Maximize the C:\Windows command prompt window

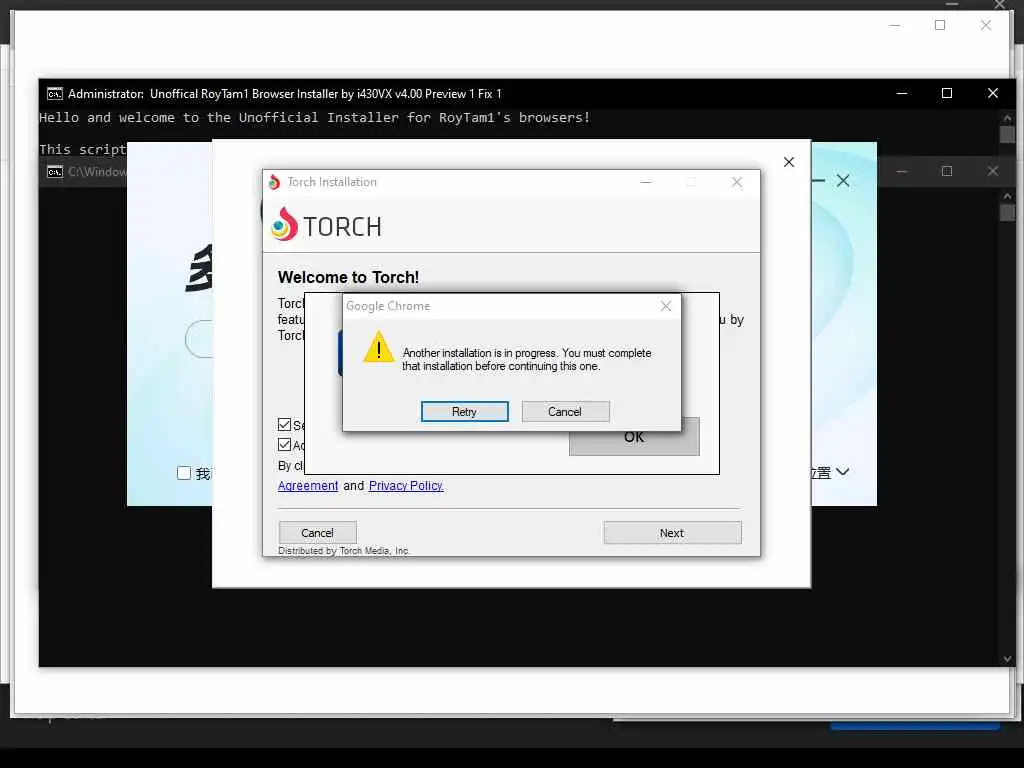point(947,171)
